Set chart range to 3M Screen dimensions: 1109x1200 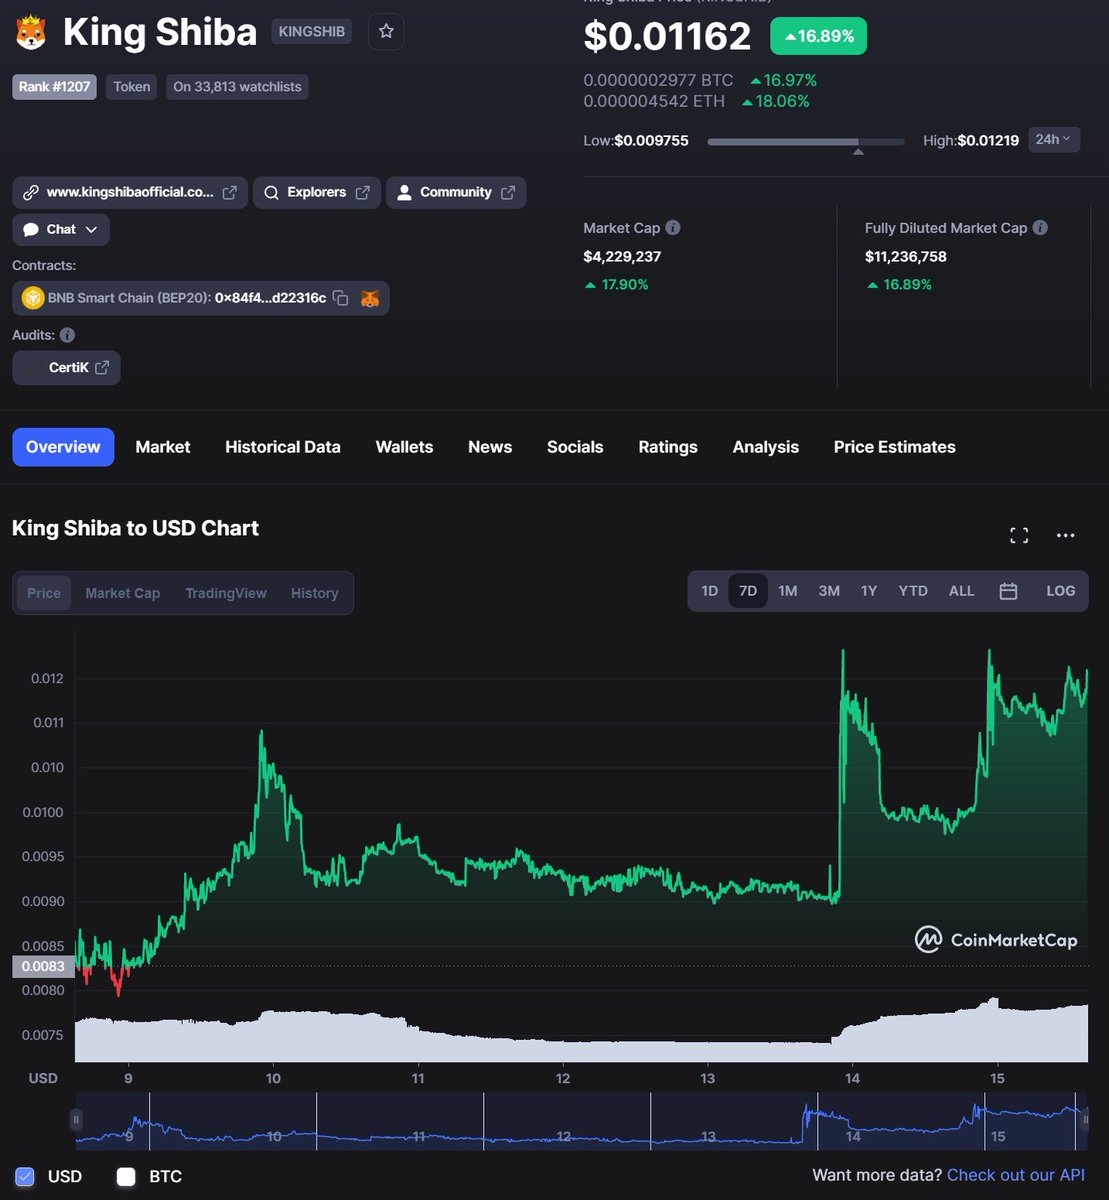coord(829,591)
